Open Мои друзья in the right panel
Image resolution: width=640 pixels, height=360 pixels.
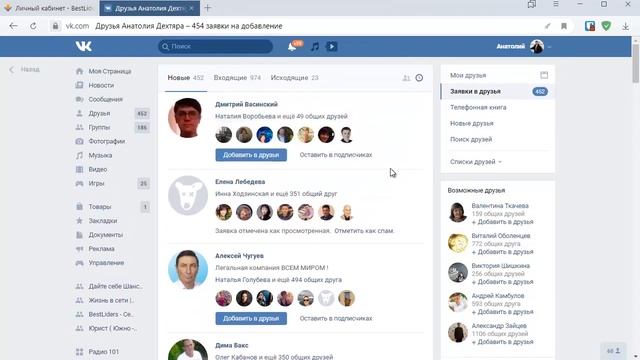[468, 76]
